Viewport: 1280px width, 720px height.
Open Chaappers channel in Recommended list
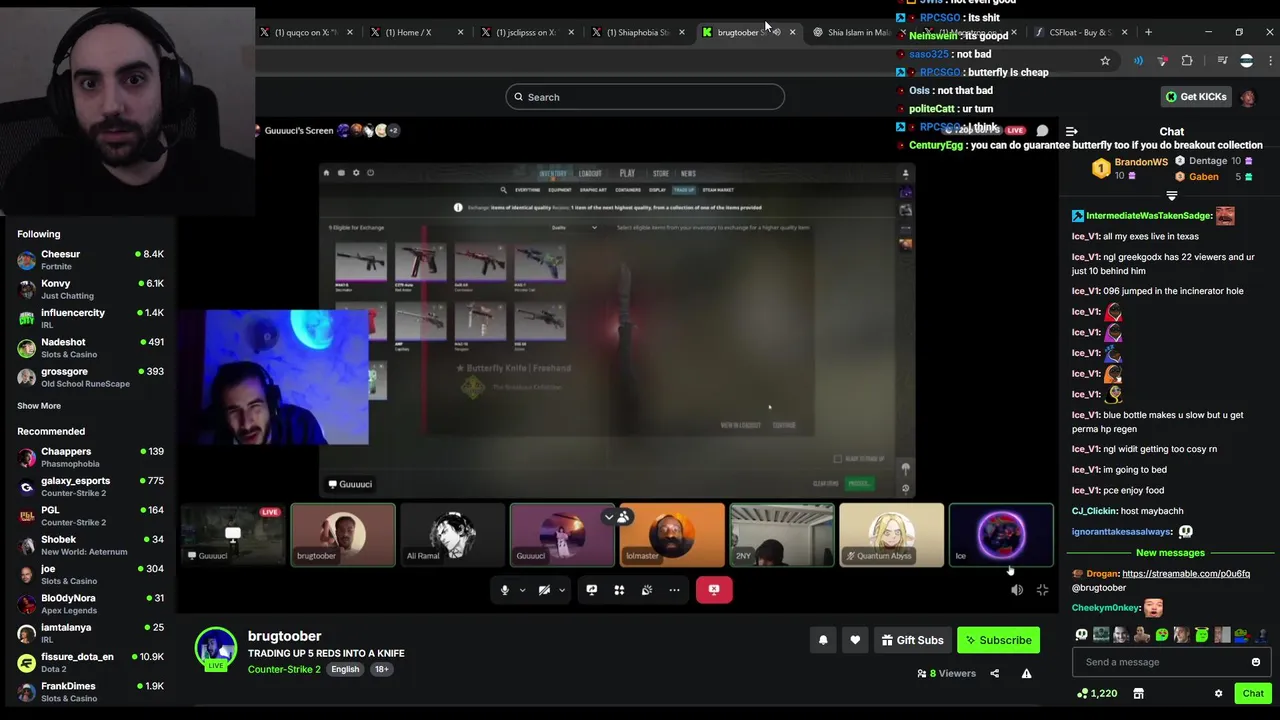point(90,457)
